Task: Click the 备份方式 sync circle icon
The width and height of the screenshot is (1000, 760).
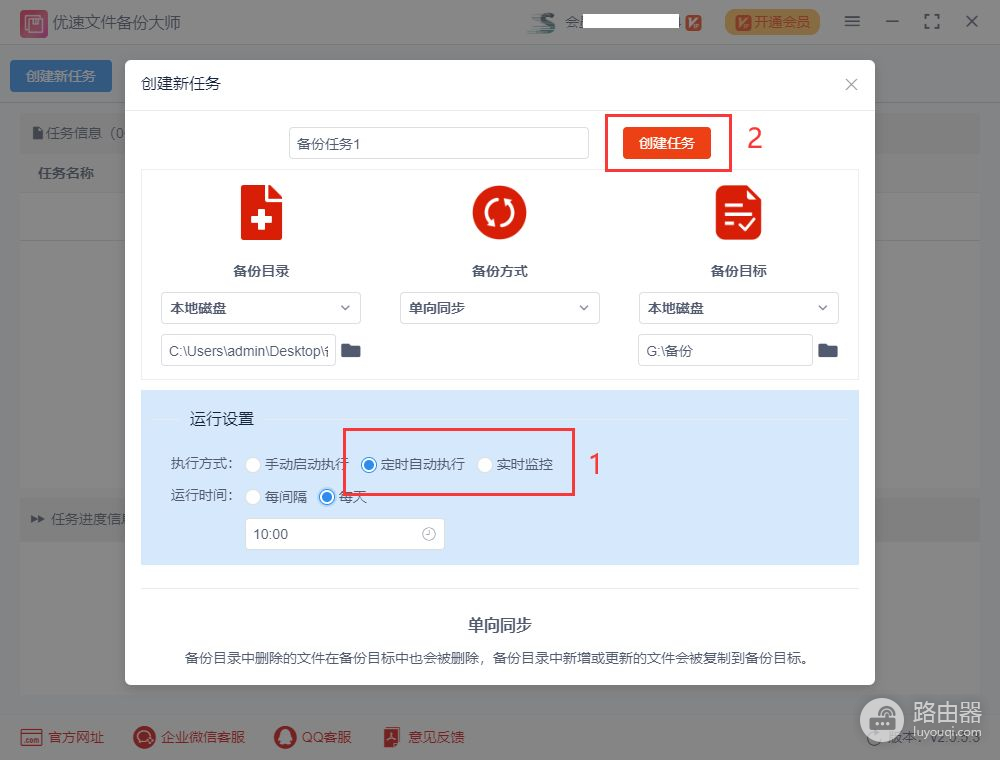Action: [499, 212]
